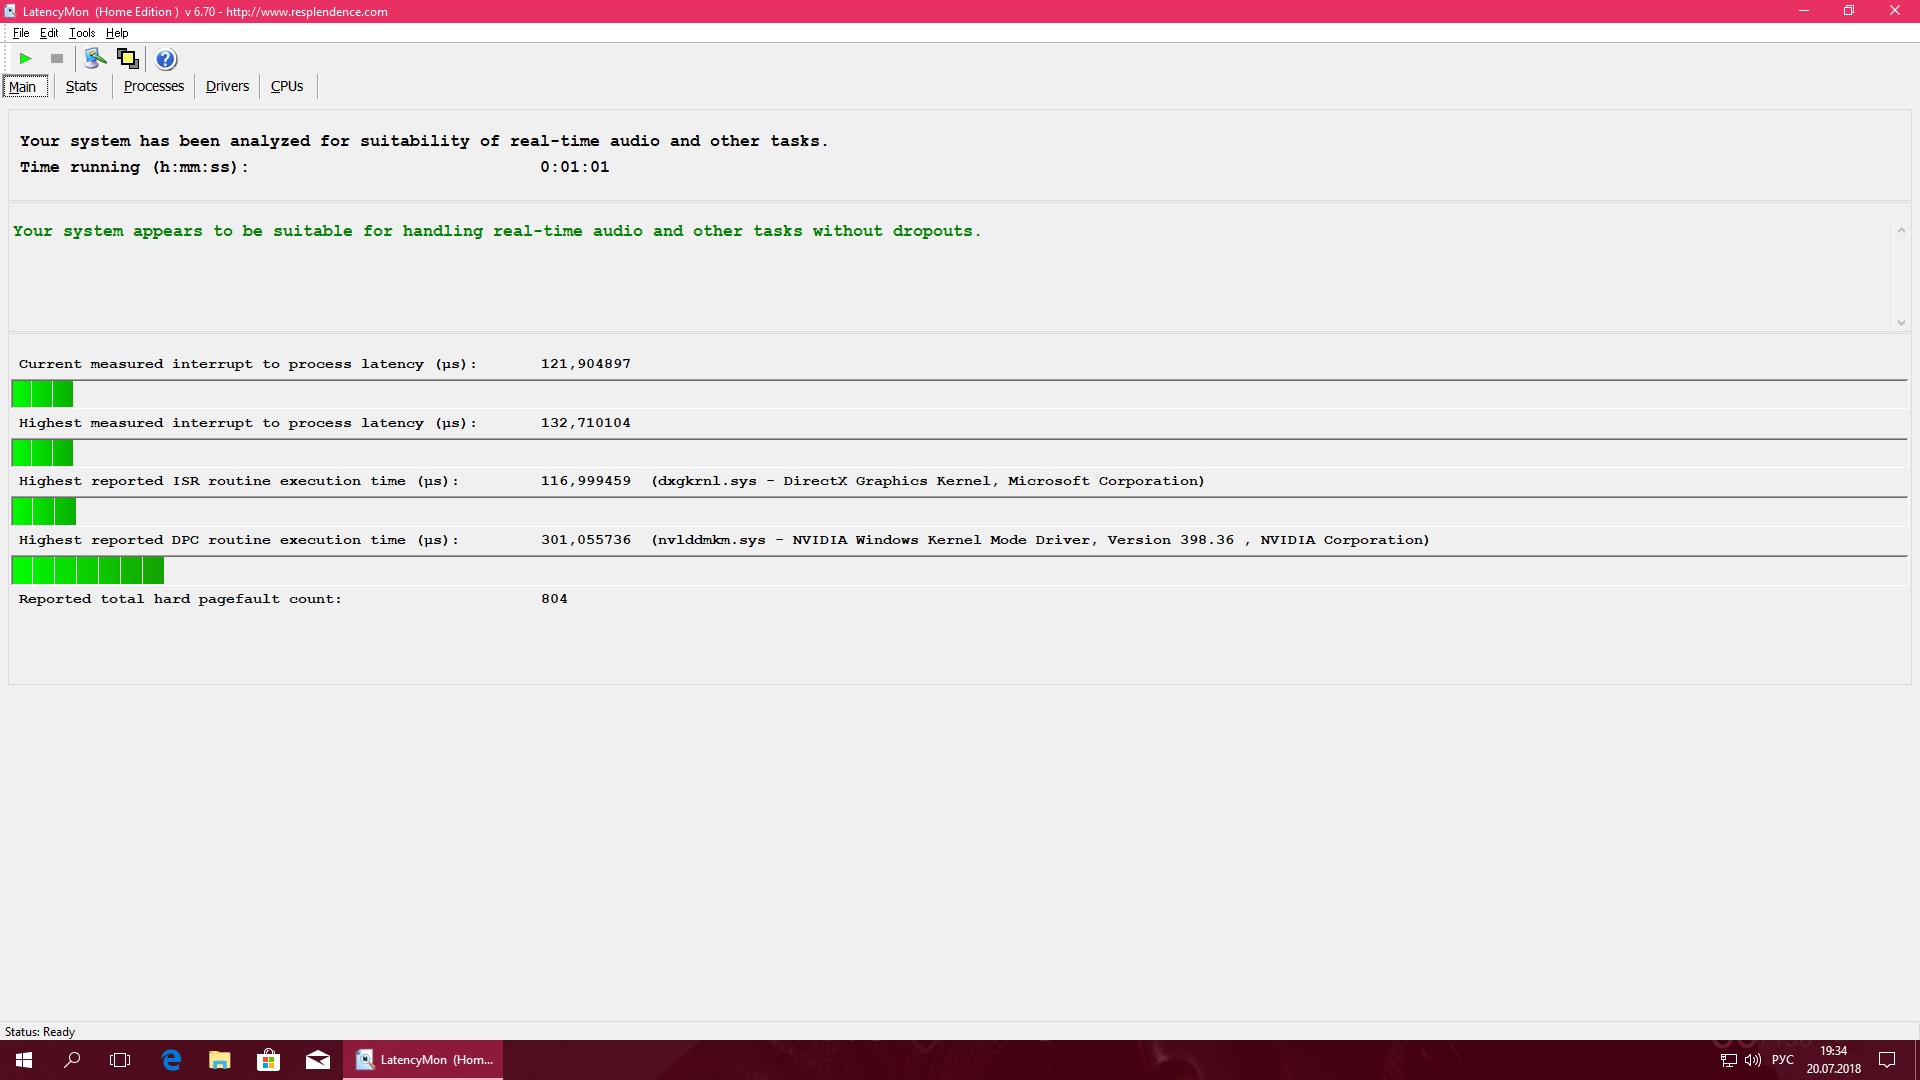Open the Action Center notification icon
1920x1080 pixels.
pyautogui.click(x=1887, y=1060)
